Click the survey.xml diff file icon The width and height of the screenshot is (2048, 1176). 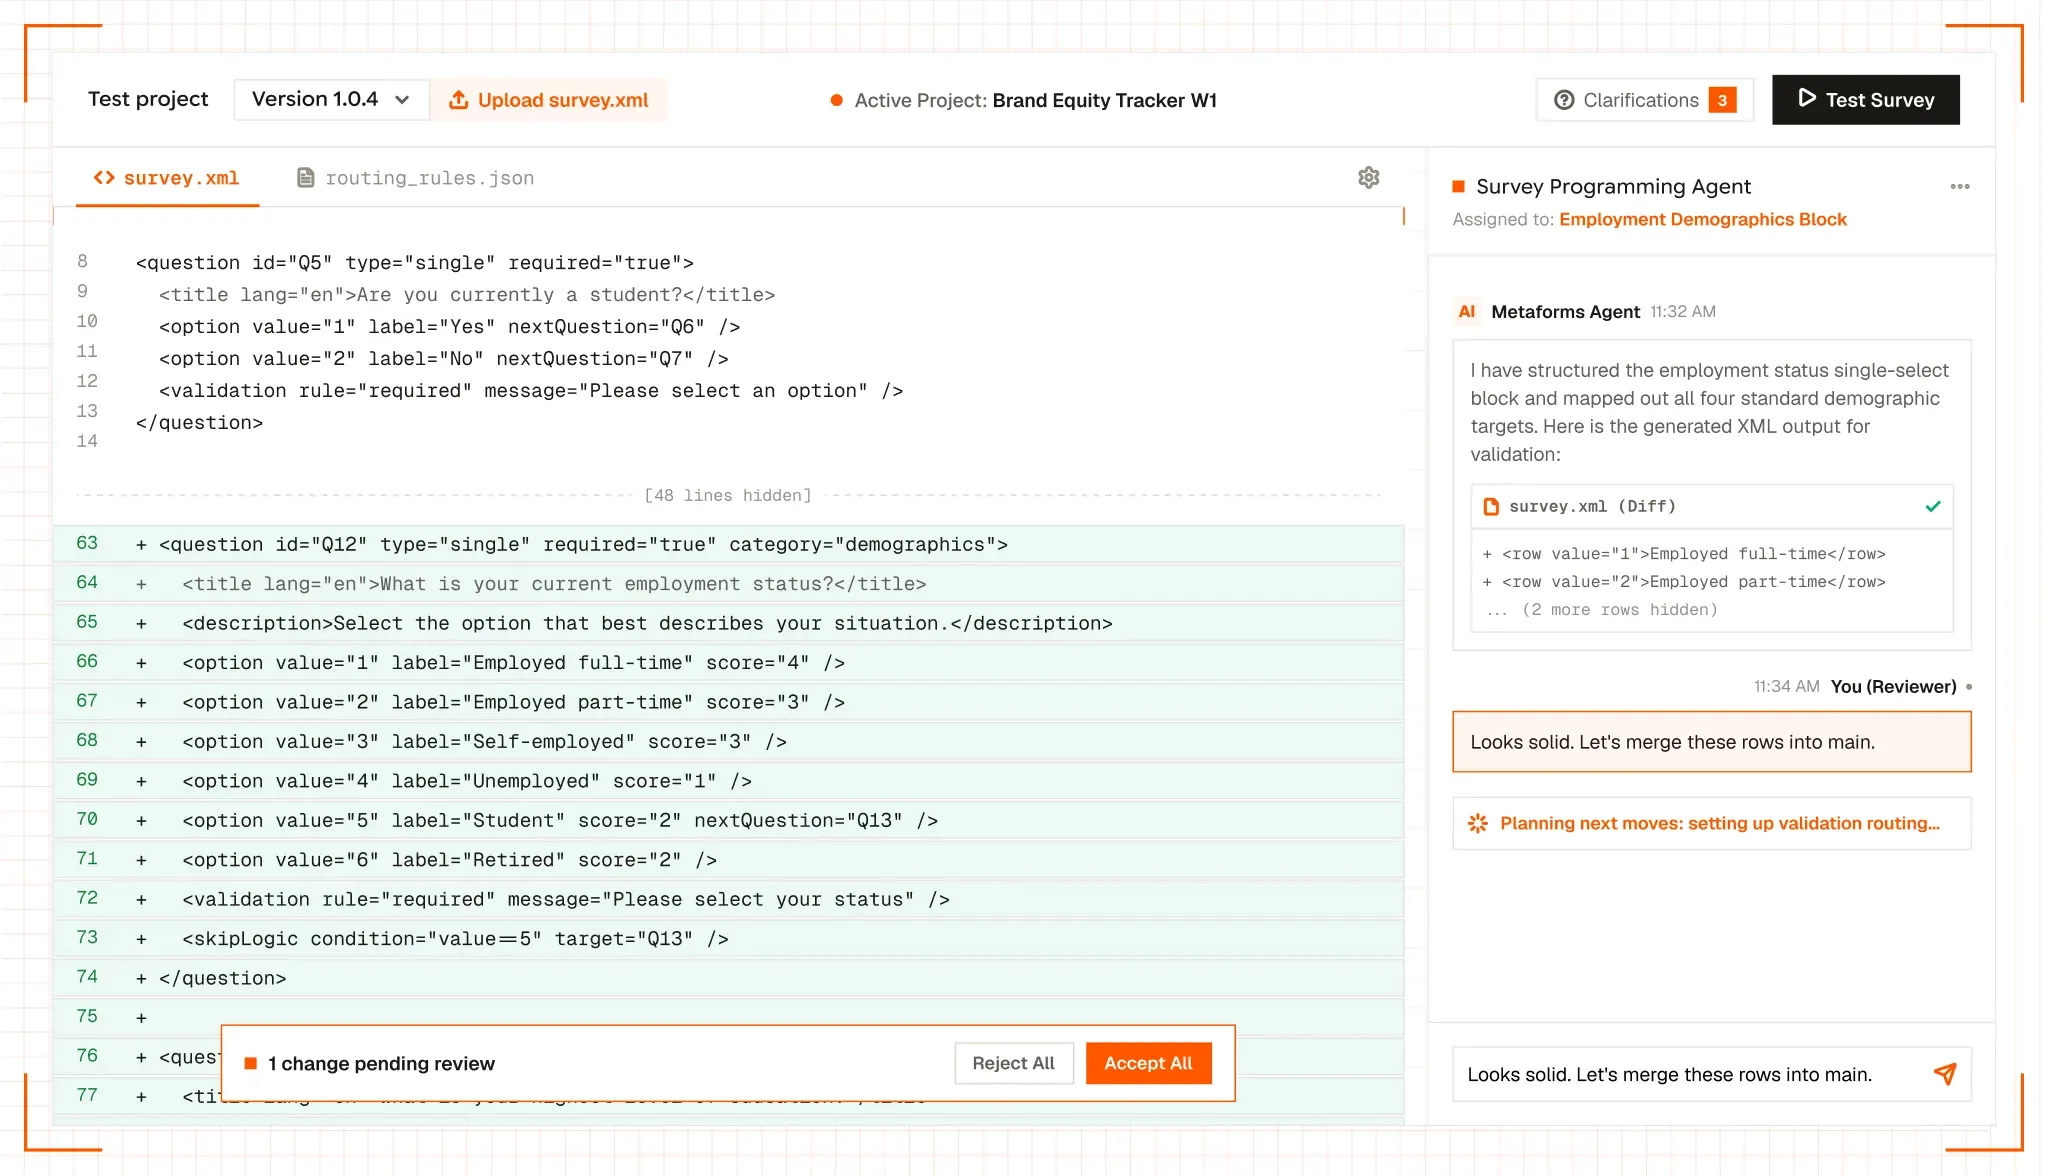pos(1491,506)
